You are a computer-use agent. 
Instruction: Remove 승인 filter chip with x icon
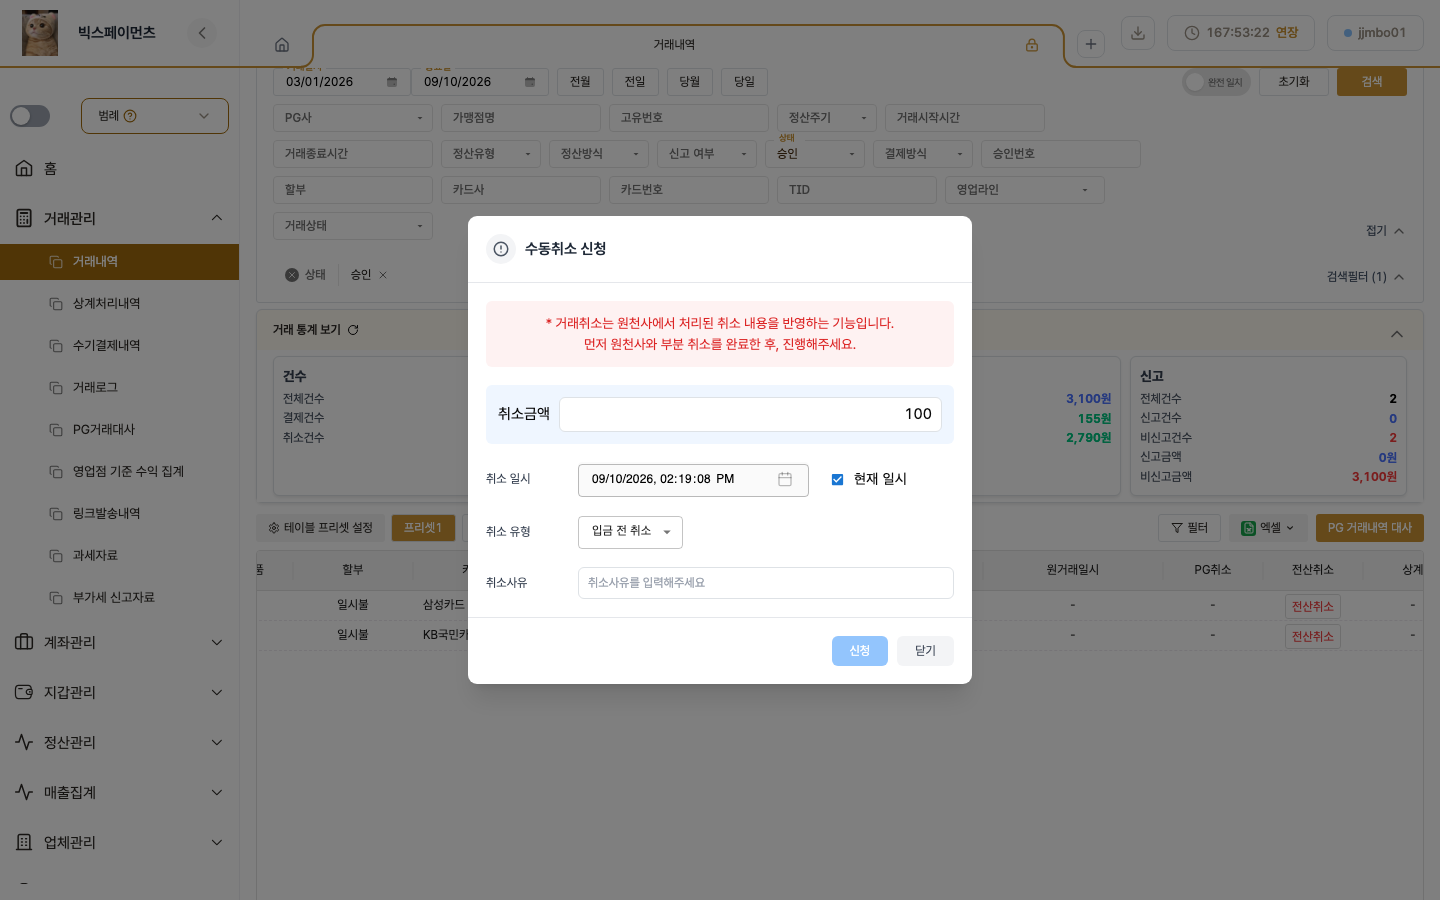[x=383, y=275]
